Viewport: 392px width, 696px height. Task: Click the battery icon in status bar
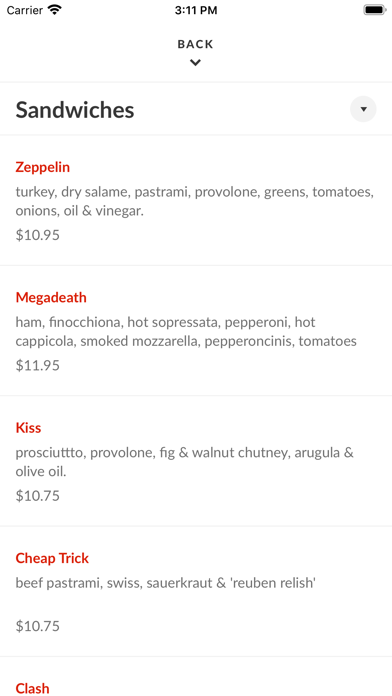[x=375, y=10]
